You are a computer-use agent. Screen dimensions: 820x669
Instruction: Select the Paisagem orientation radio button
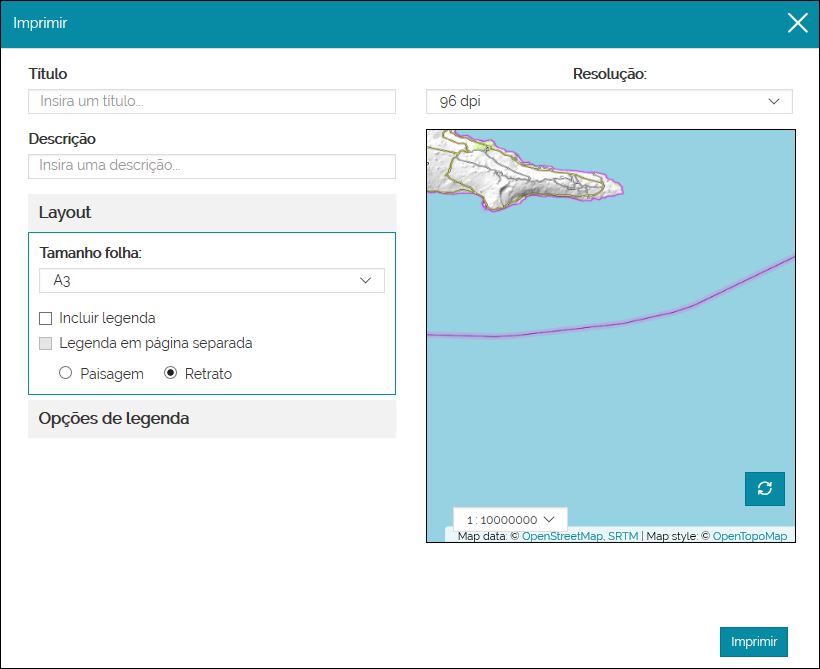(x=65, y=372)
